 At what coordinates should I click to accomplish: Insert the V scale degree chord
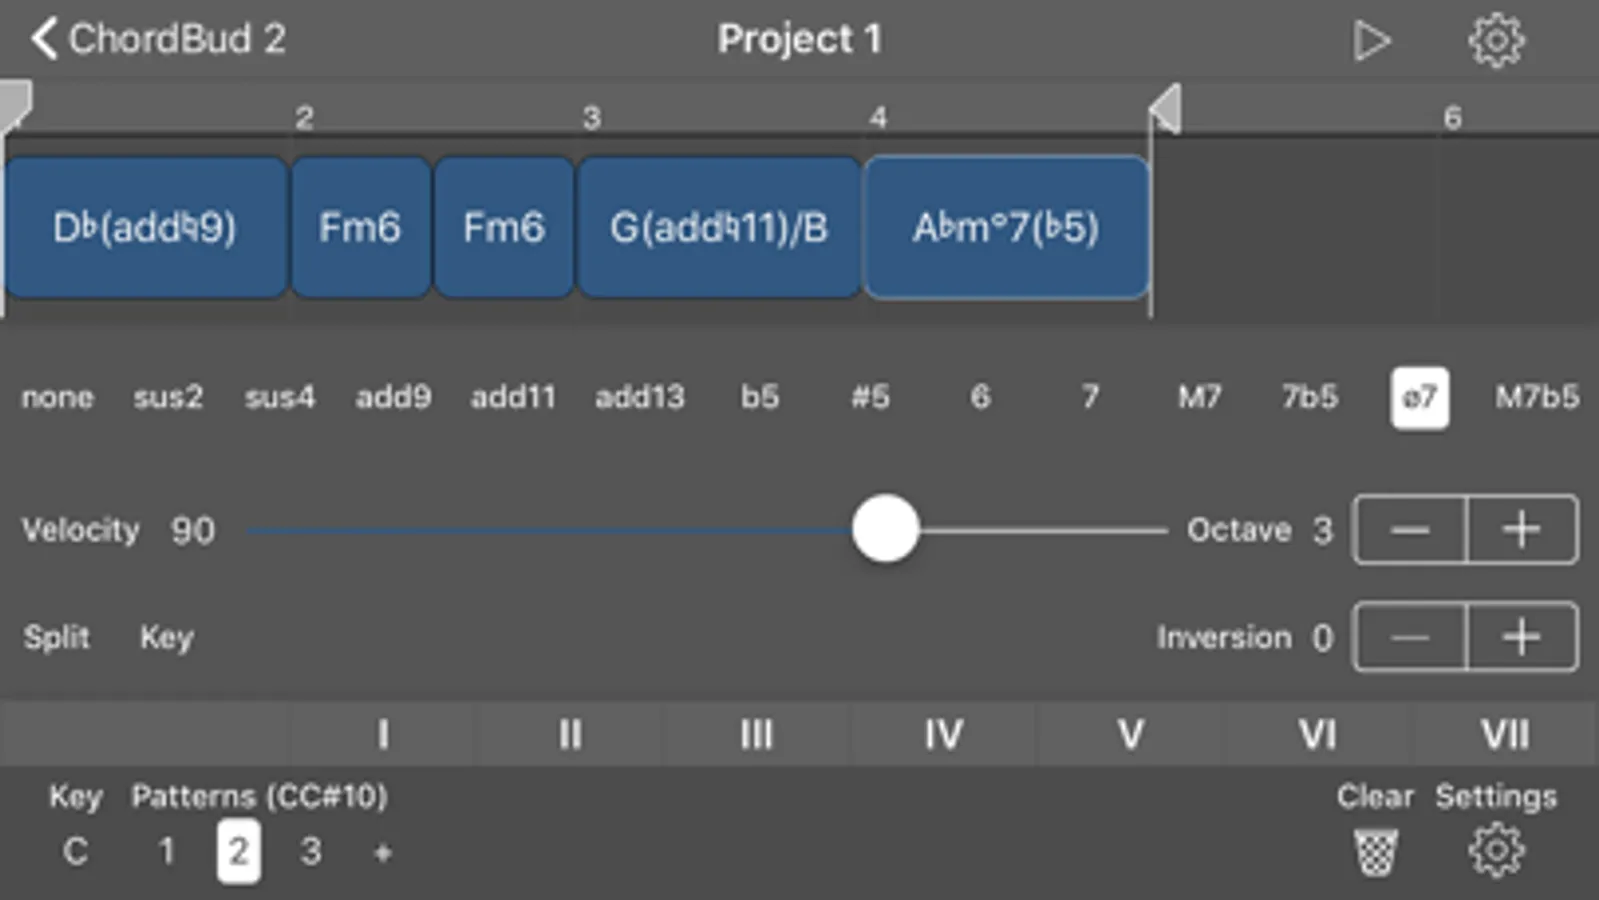coord(1130,734)
